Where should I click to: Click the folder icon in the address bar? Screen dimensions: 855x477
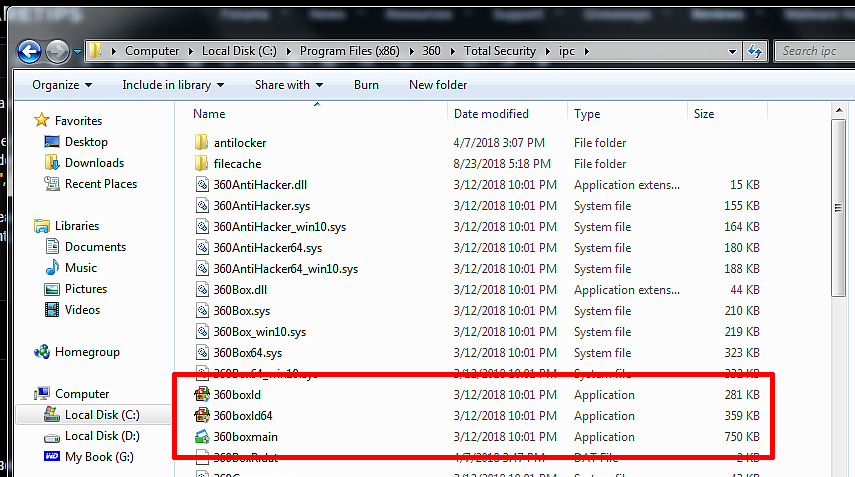tap(95, 51)
